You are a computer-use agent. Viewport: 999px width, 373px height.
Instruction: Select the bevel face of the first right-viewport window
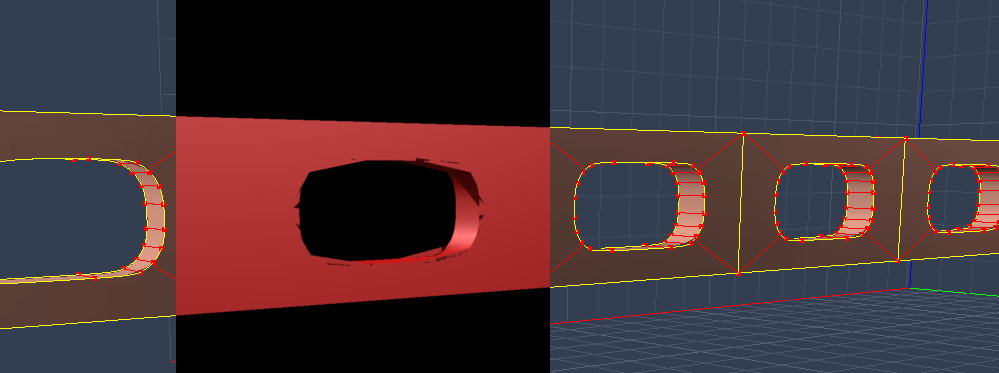pyautogui.click(x=689, y=205)
